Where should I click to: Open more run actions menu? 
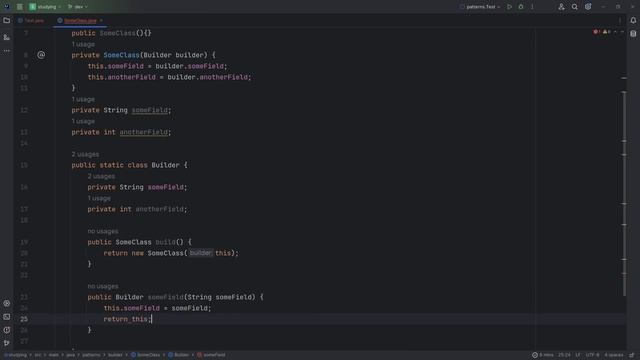coord(532,7)
